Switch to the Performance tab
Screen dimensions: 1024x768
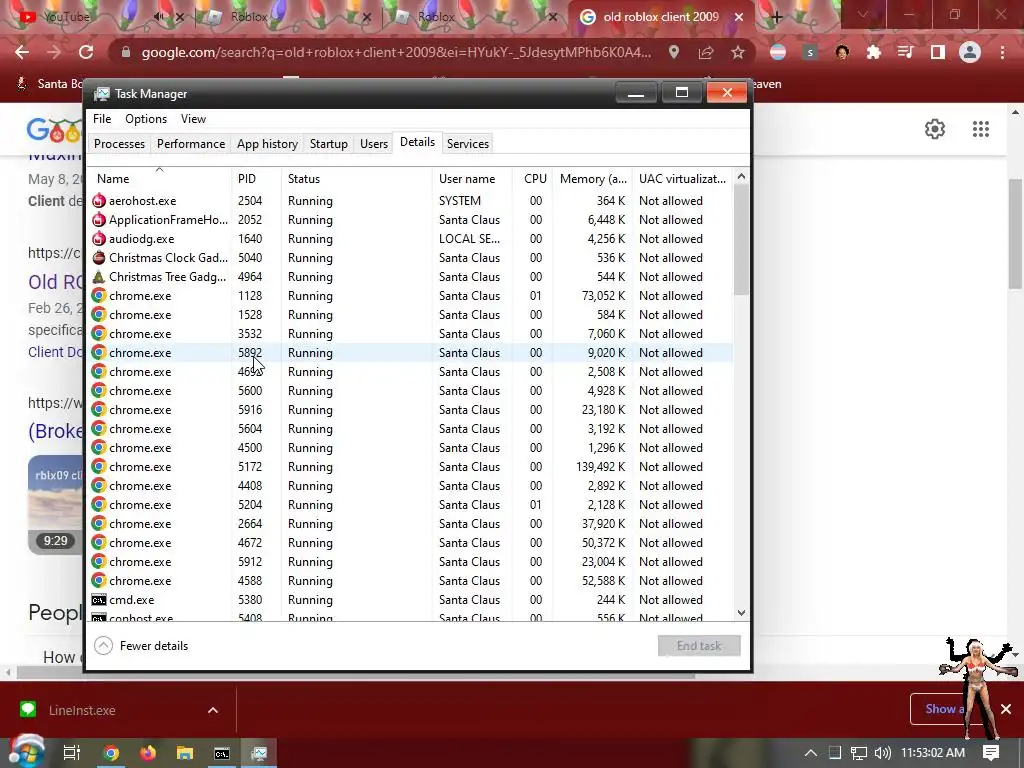[191, 144]
